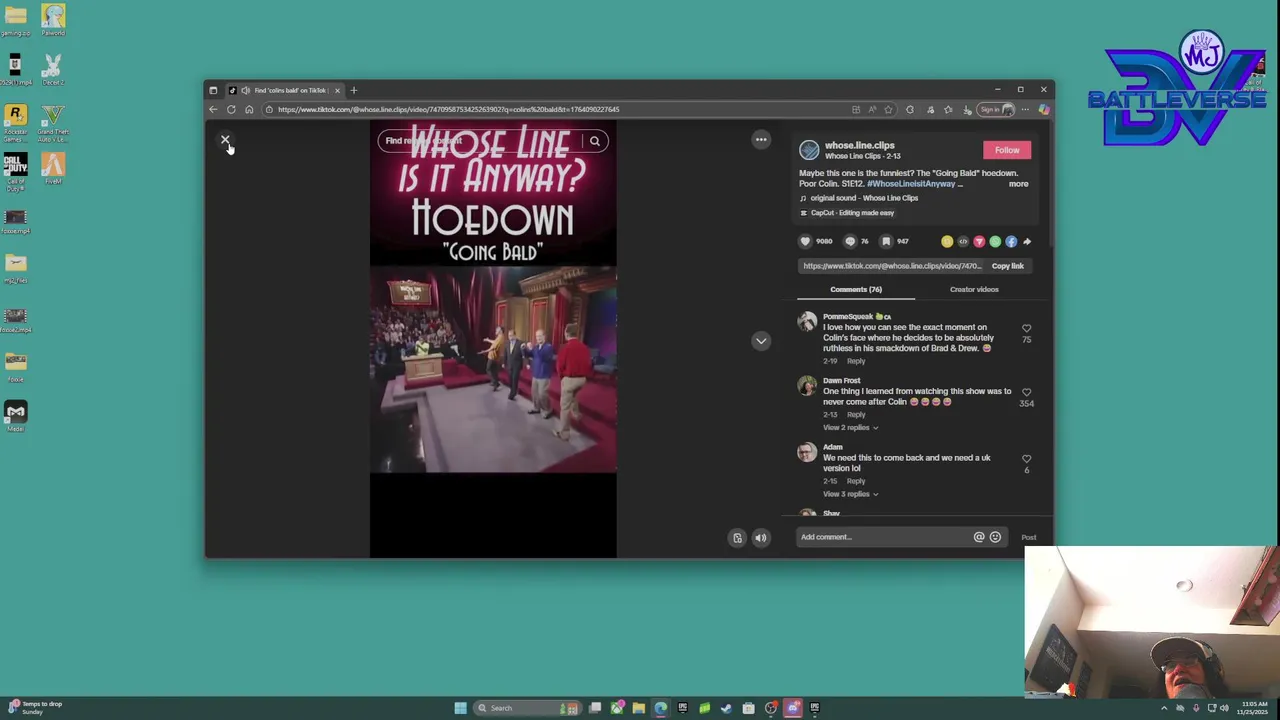
Task: Send to friends with red paper-plane icon
Action: [x=979, y=241]
